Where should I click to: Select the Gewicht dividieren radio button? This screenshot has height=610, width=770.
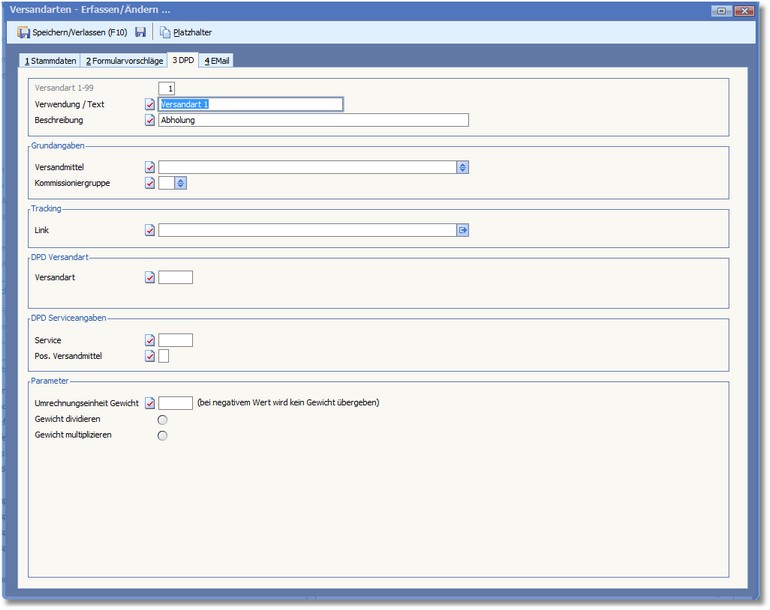click(x=163, y=419)
